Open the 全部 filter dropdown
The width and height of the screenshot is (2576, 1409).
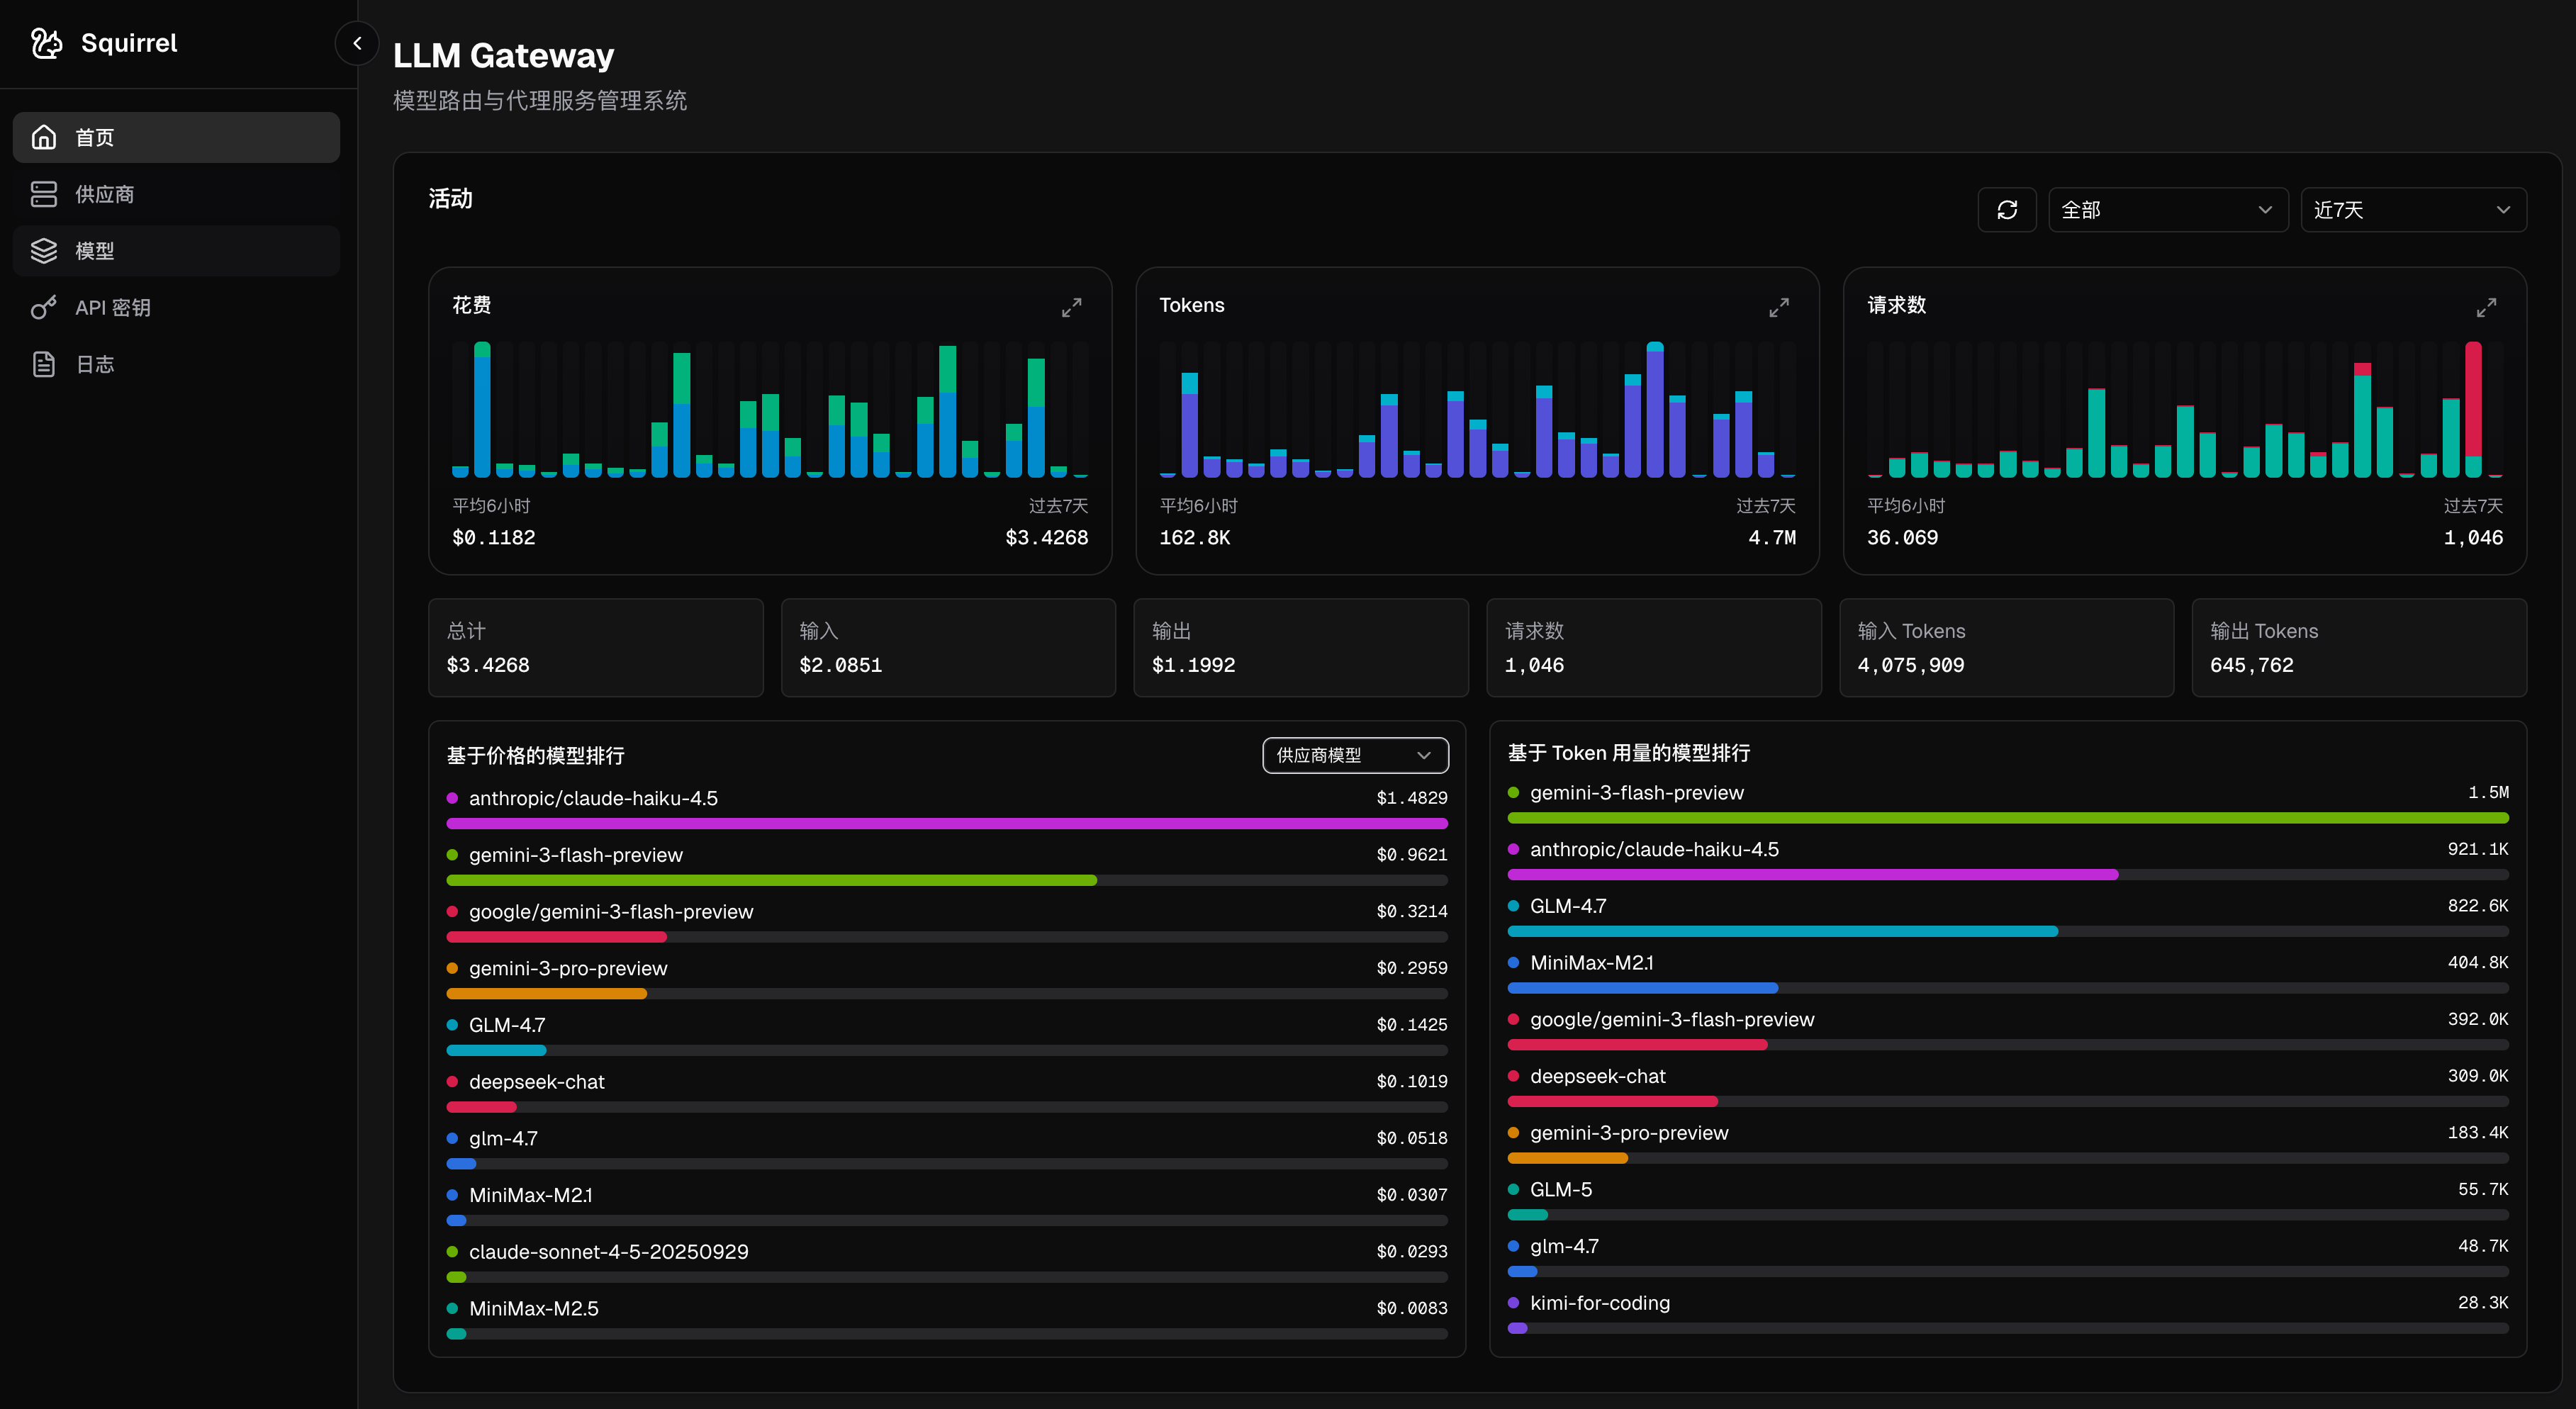(2168, 209)
